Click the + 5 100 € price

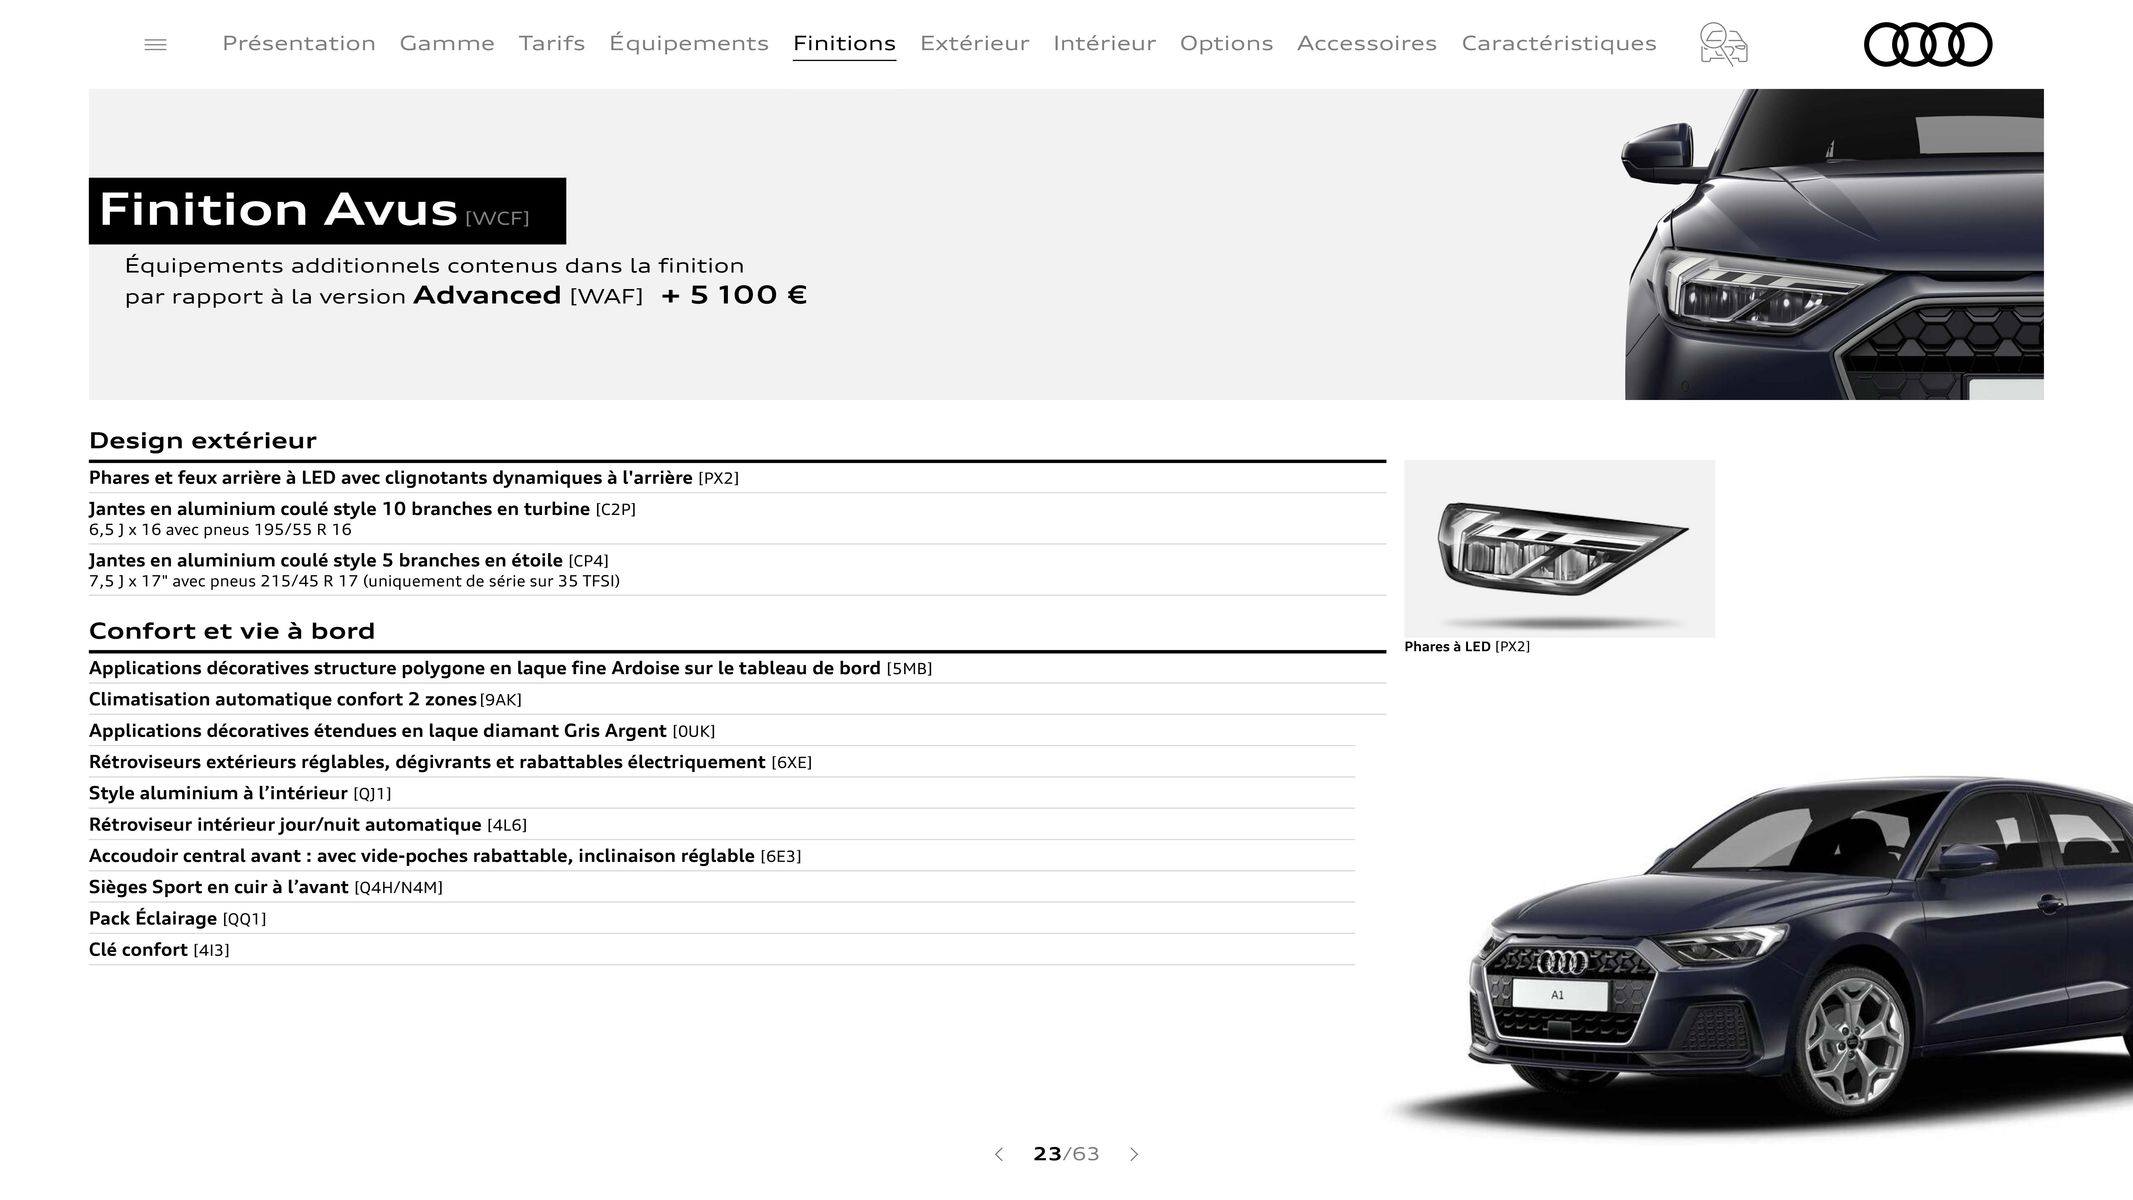click(x=734, y=295)
